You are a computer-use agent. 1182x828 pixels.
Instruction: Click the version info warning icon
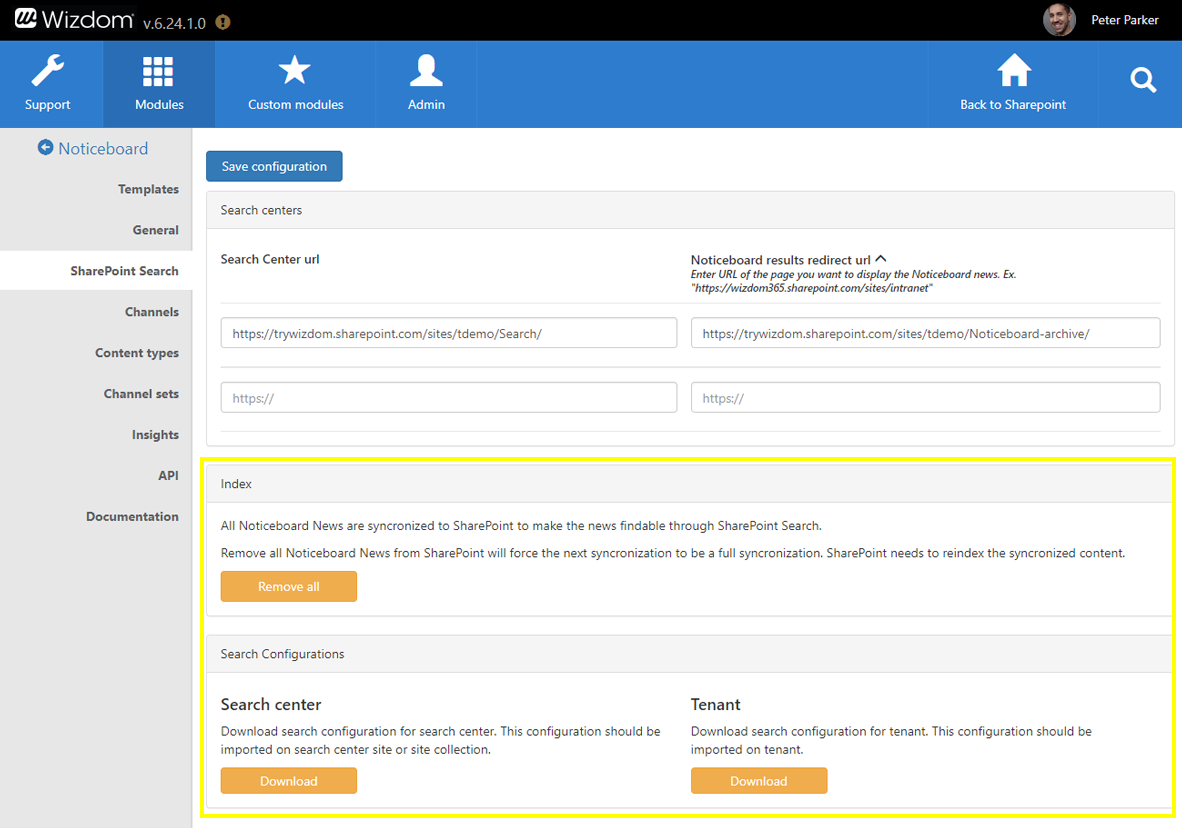(x=223, y=22)
